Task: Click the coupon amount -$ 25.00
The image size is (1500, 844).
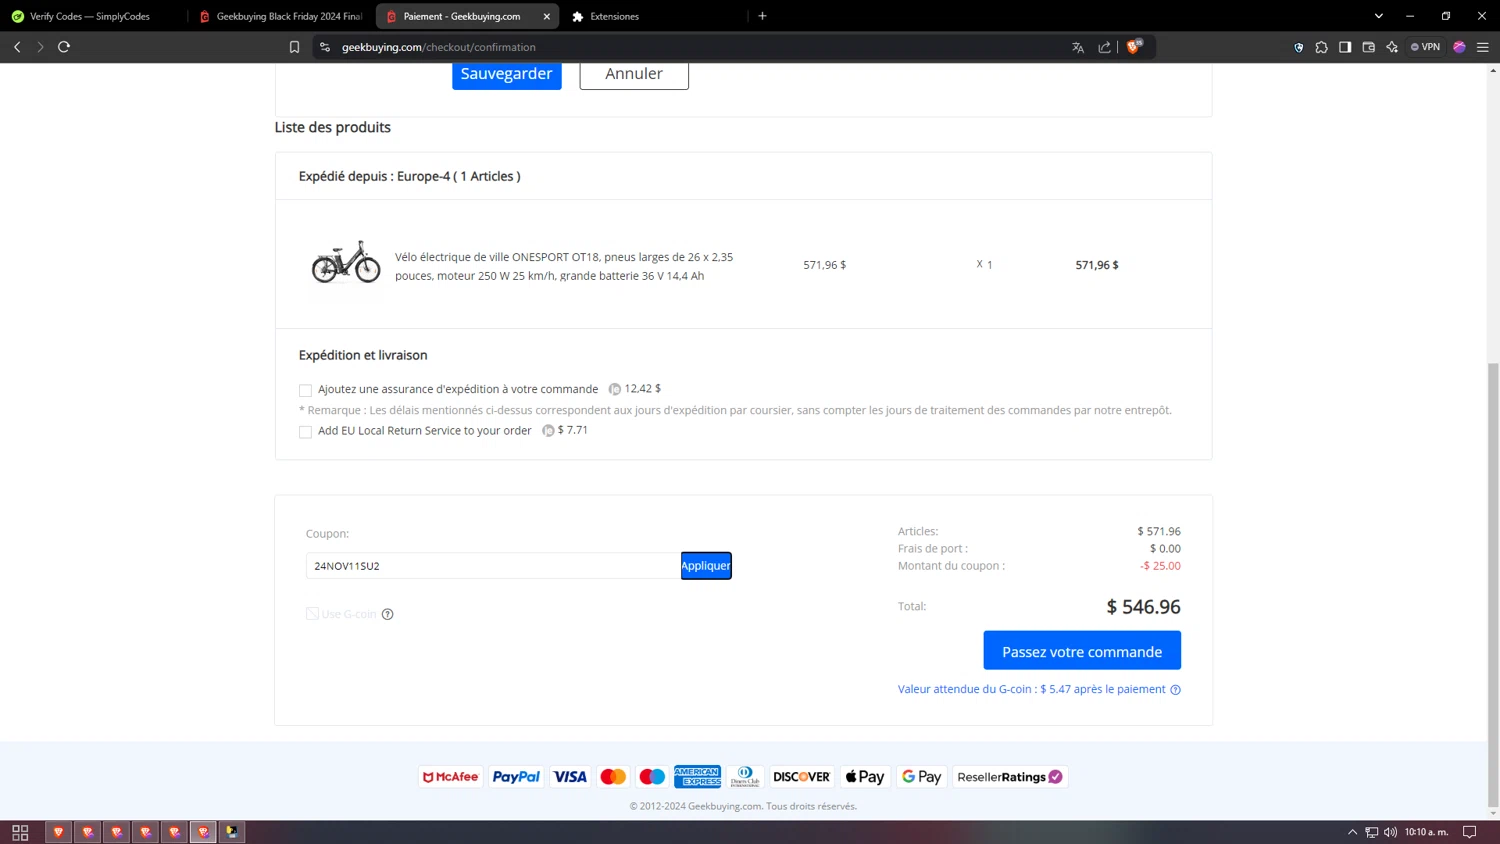Action: (1160, 566)
